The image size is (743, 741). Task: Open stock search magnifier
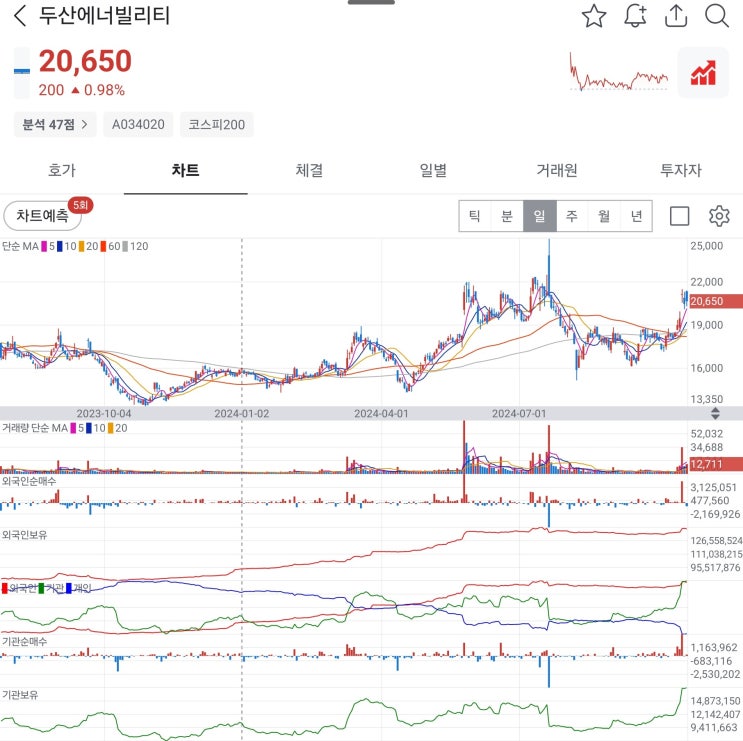pos(717,16)
